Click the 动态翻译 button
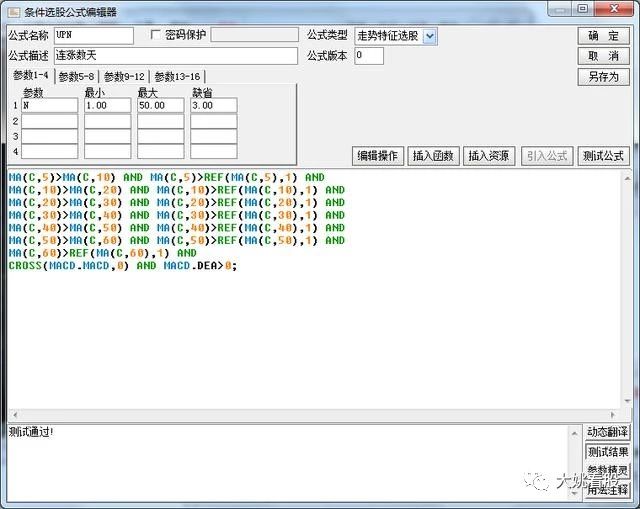640x509 pixels. coord(607,432)
